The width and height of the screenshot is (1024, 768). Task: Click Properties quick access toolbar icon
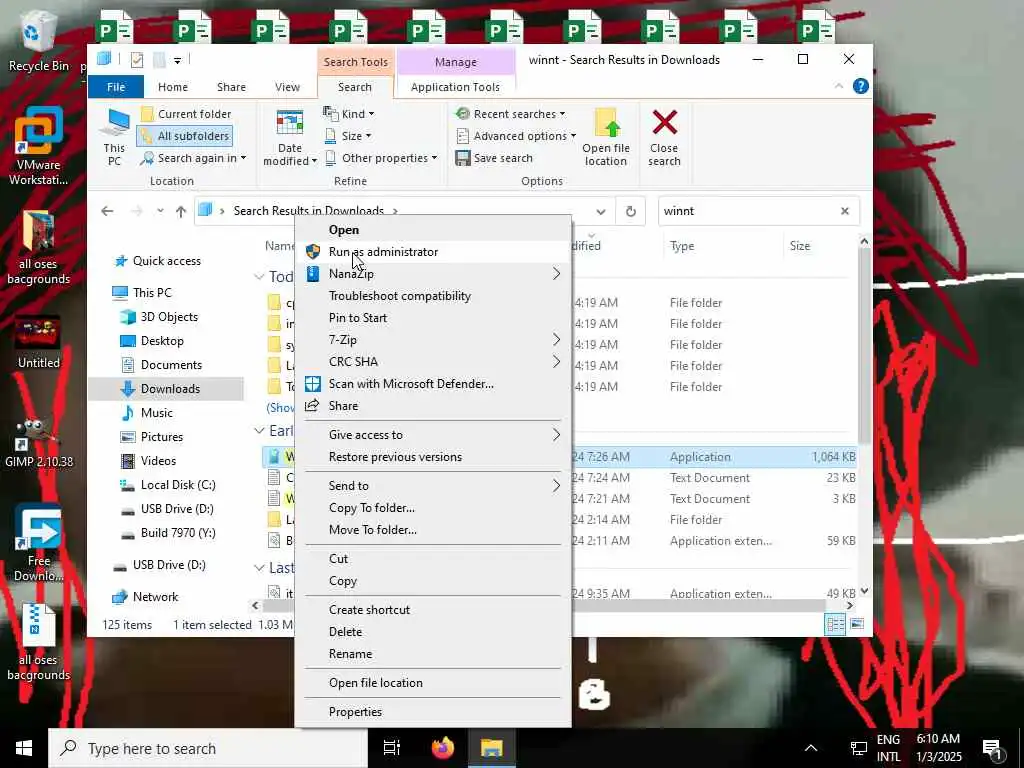pyautogui.click(x=136, y=60)
